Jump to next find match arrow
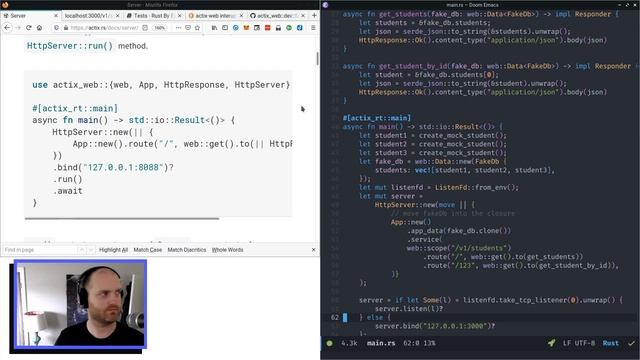This screenshot has width=640, height=360. (91, 250)
